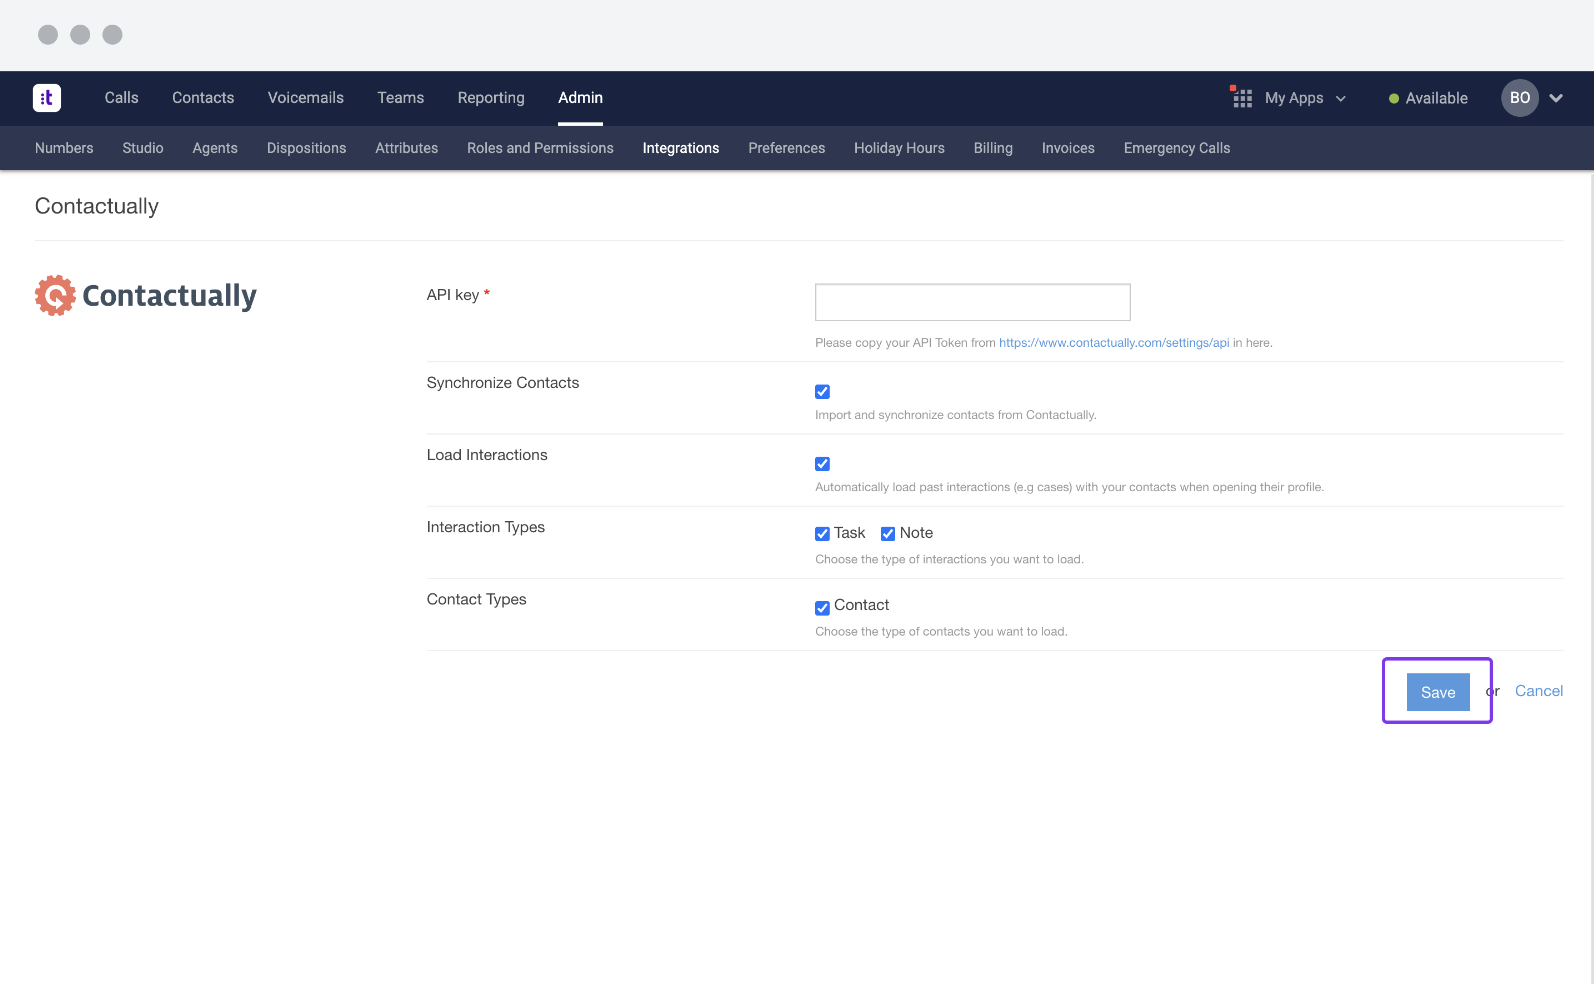The height and width of the screenshot is (984, 1594).
Task: Toggle the Load Interactions checkbox
Action: click(822, 464)
